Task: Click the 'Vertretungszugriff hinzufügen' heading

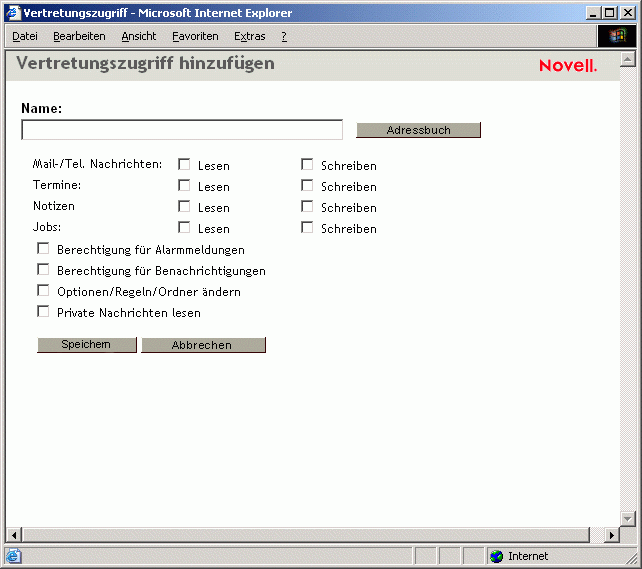Action: click(x=145, y=63)
